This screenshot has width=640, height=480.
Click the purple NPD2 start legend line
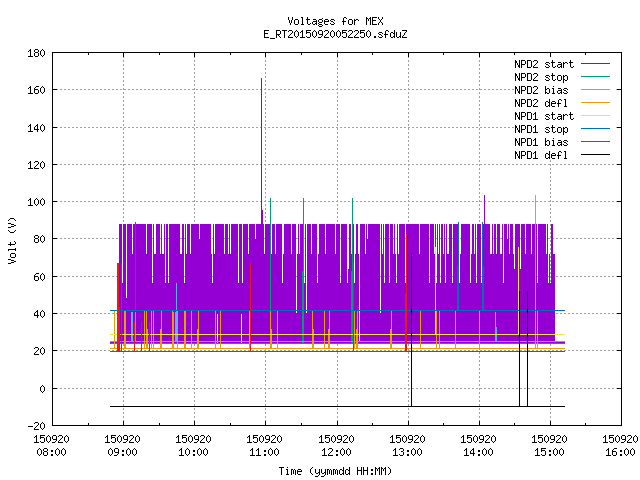pos(595,64)
